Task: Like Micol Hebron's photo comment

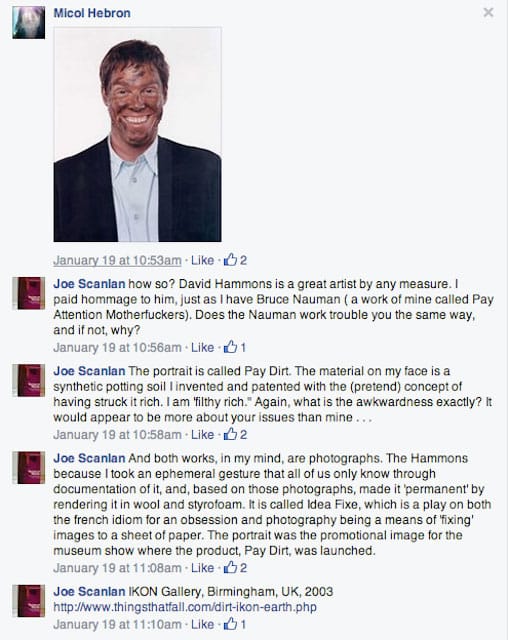Action: [x=202, y=260]
